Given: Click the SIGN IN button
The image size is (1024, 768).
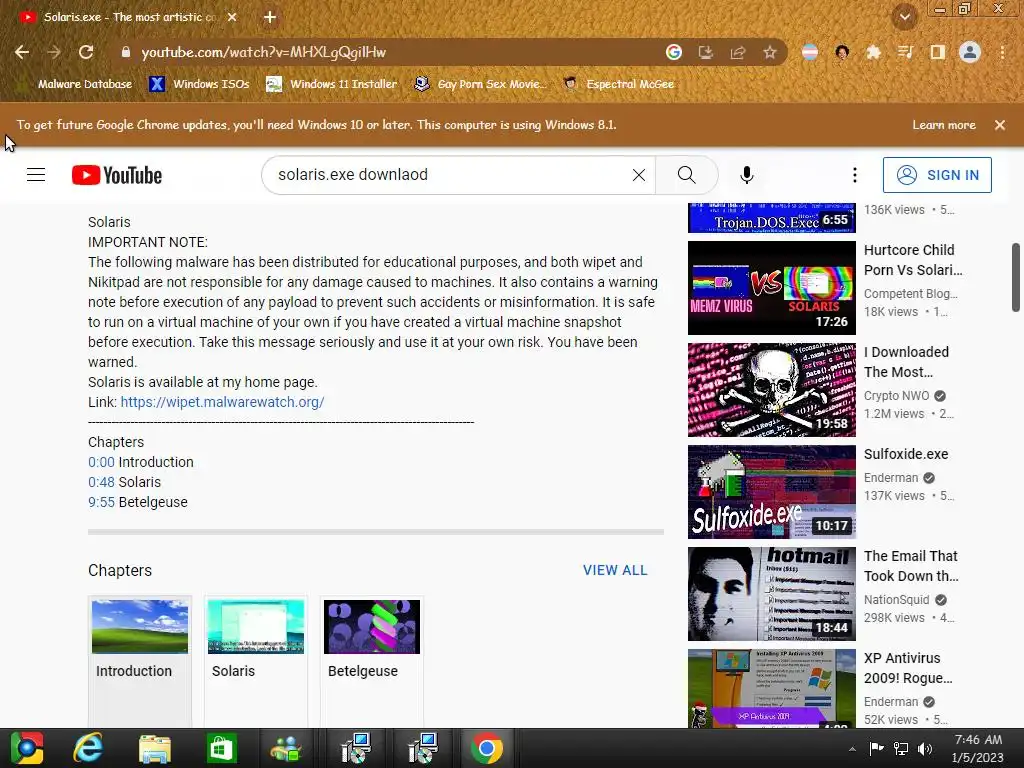Looking at the screenshot, I should [x=937, y=175].
